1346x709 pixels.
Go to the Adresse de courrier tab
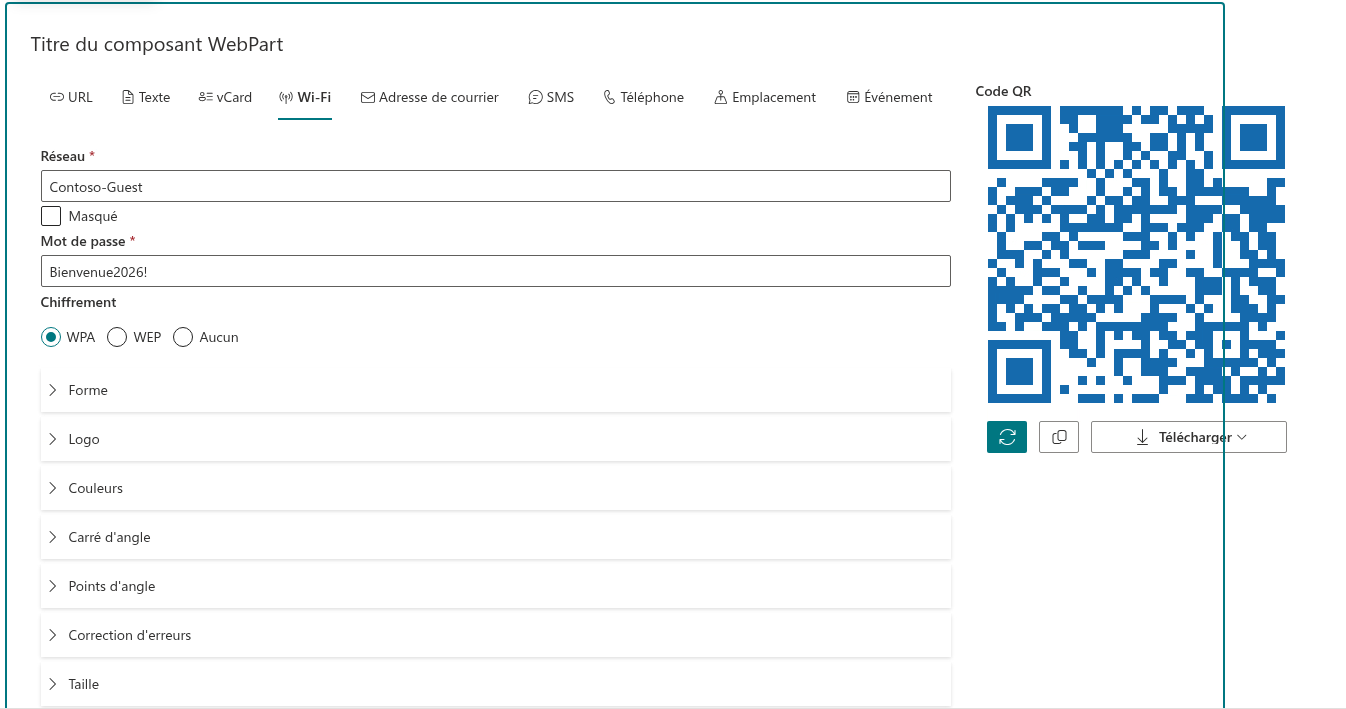(430, 97)
